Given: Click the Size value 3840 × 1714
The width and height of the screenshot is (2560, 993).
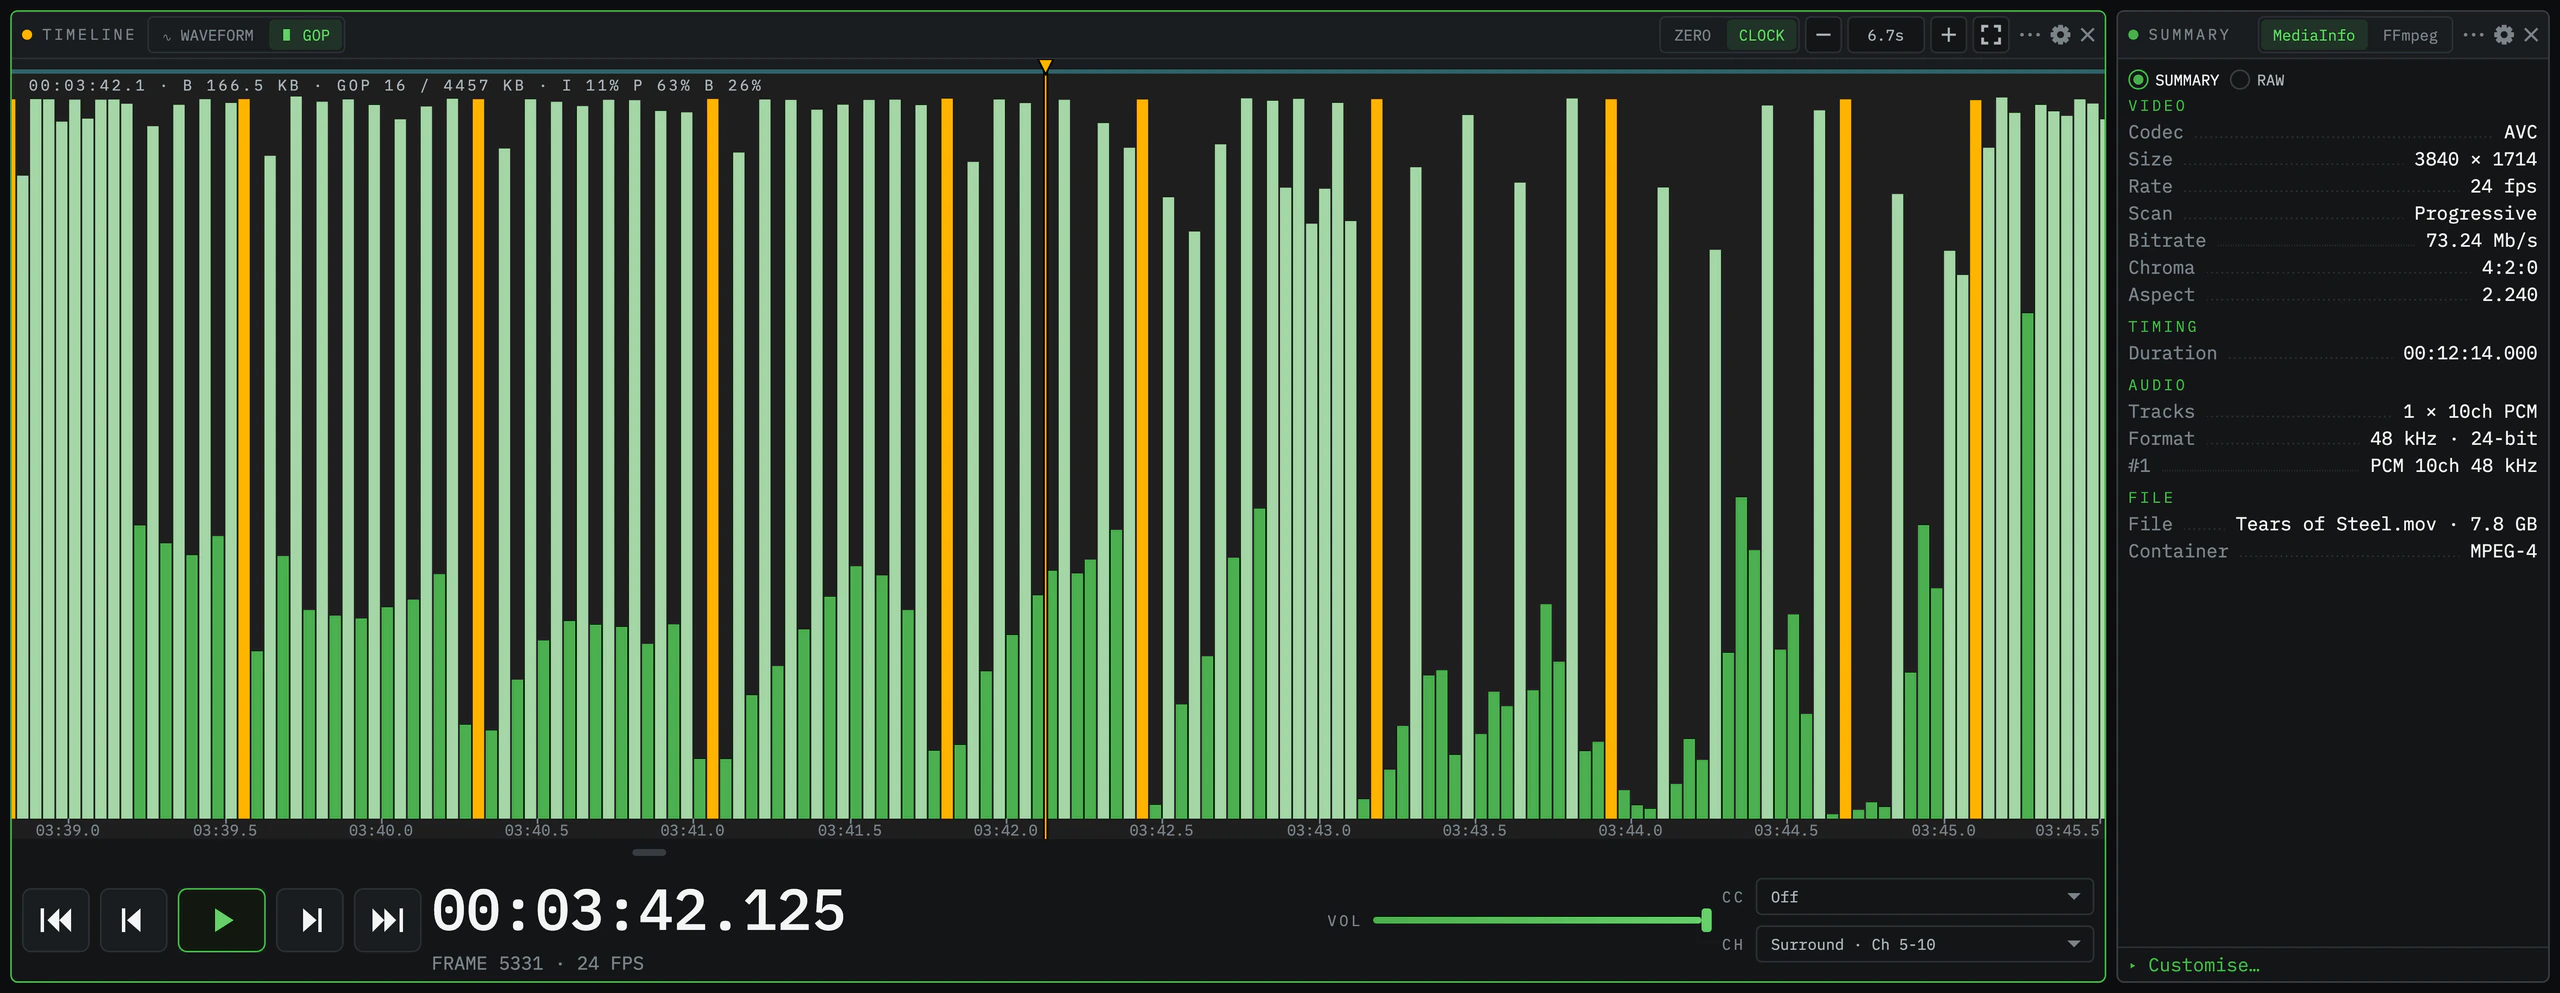Looking at the screenshot, I should [x=2475, y=159].
